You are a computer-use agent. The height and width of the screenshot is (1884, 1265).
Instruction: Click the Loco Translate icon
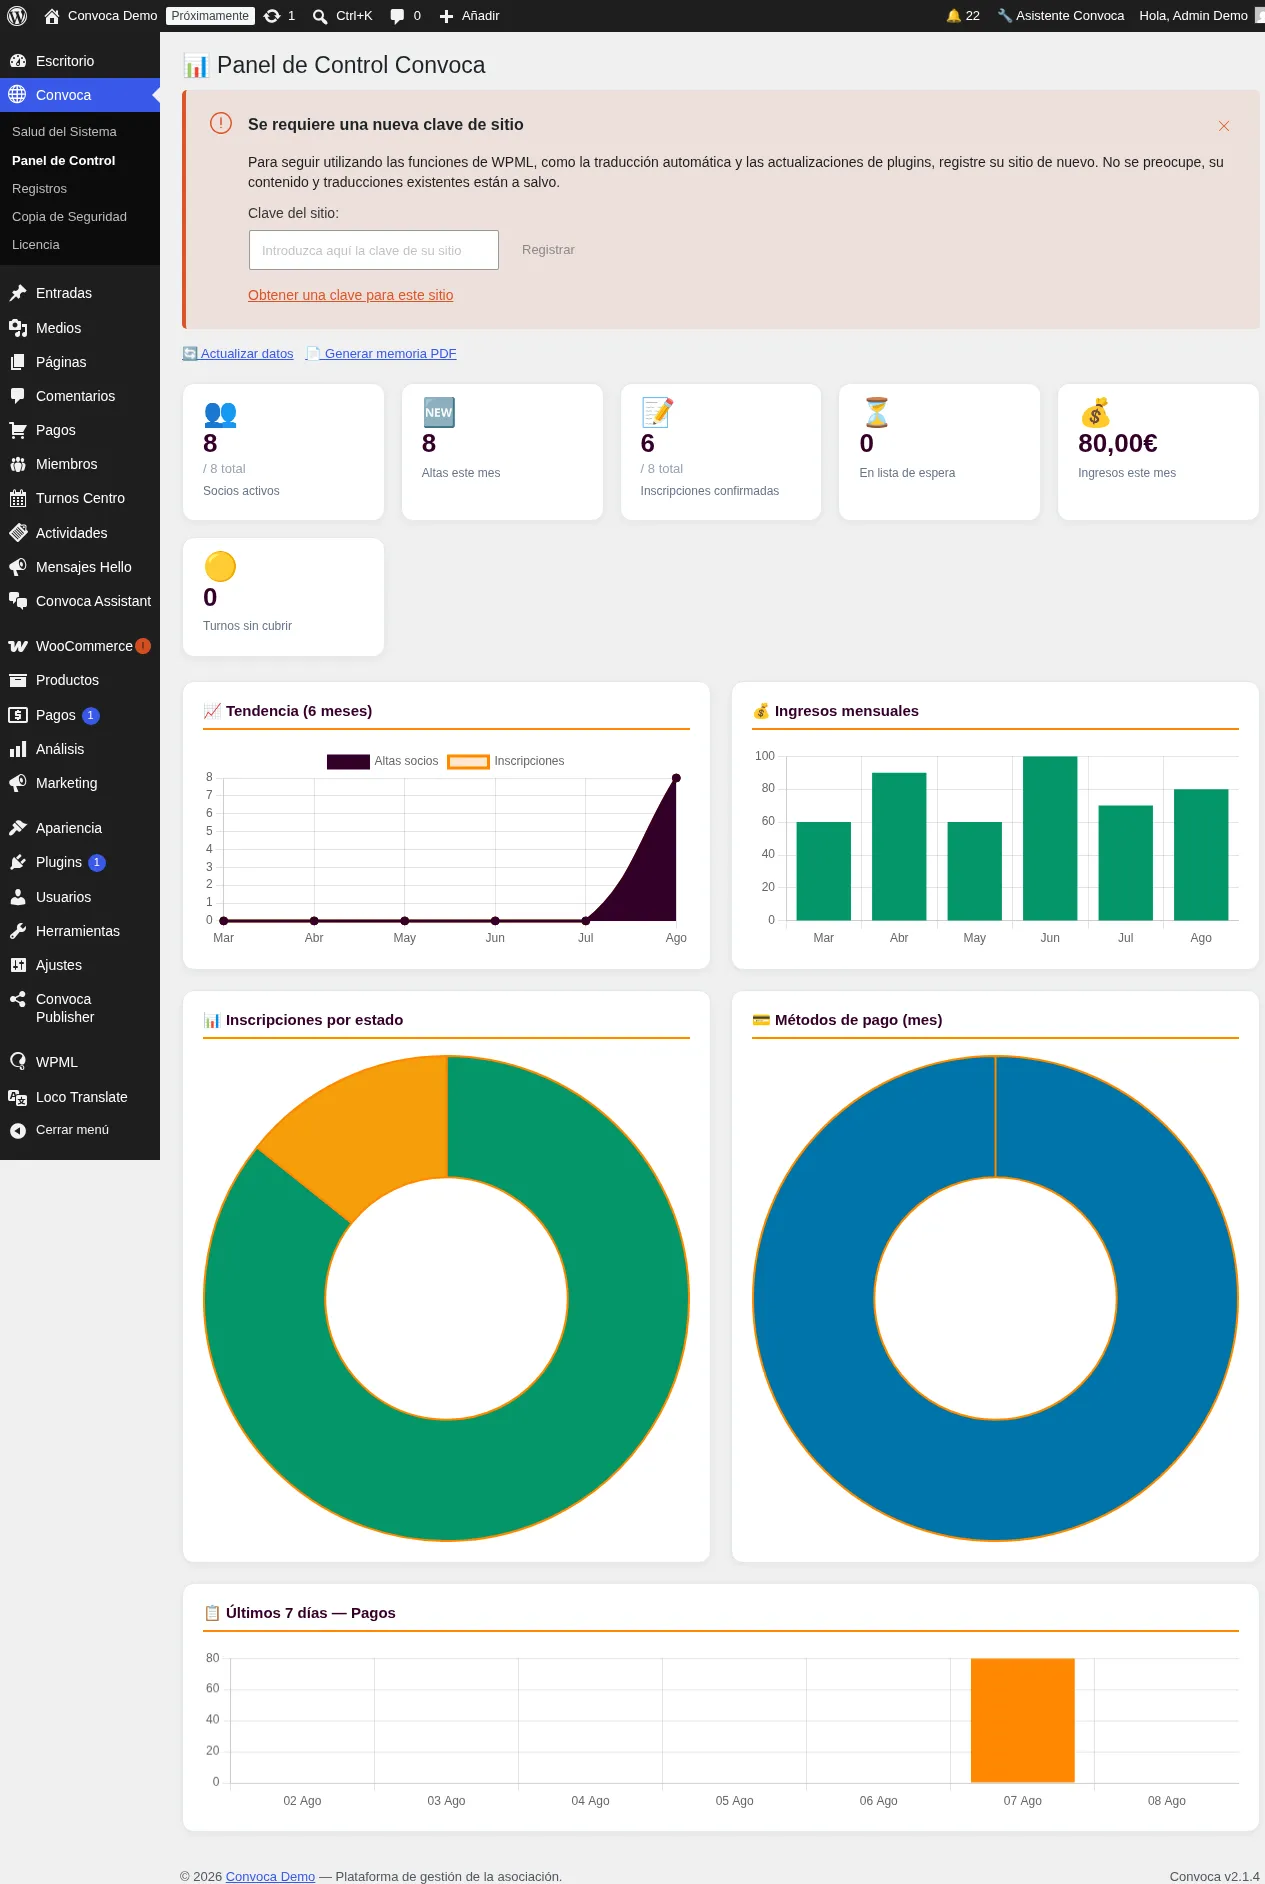[18, 1097]
